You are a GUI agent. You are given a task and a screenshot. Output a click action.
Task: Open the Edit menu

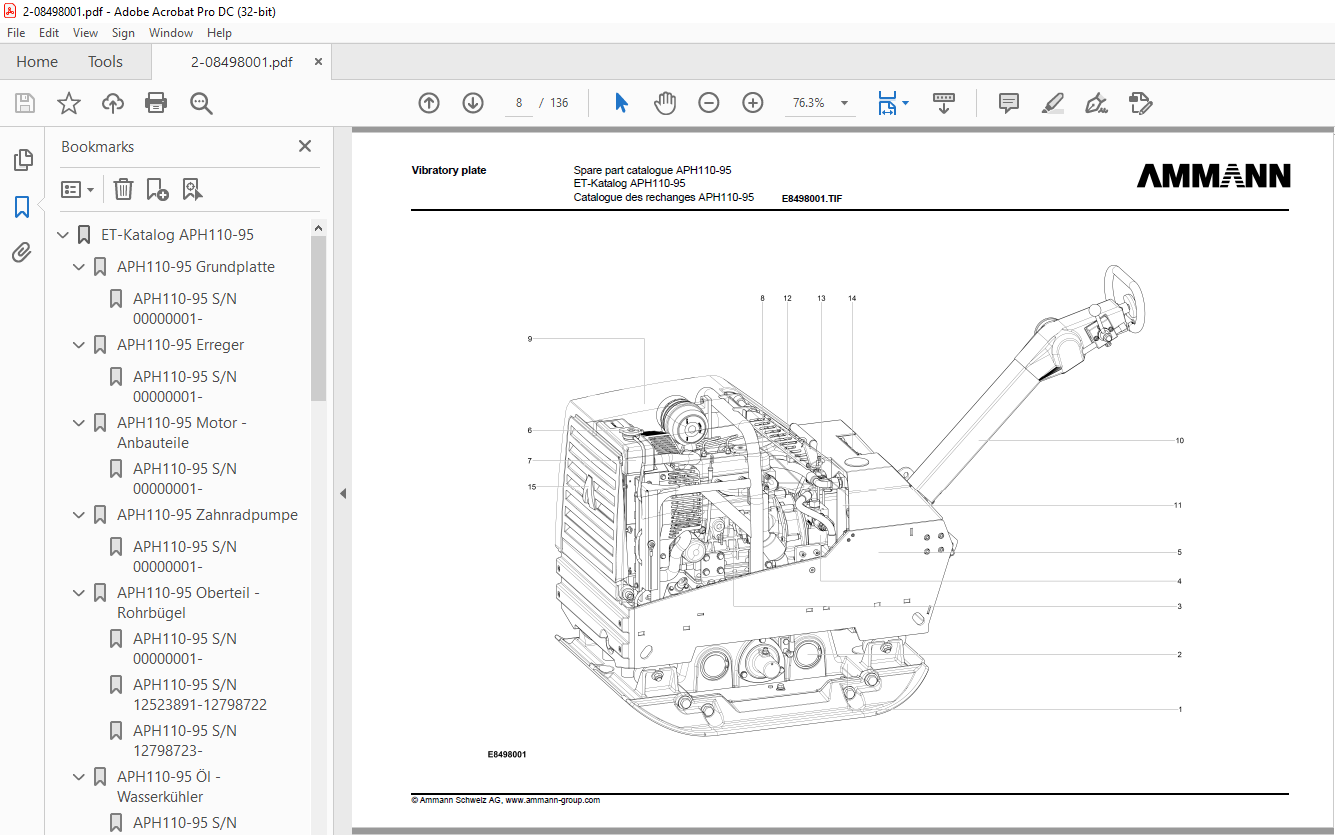(x=49, y=33)
